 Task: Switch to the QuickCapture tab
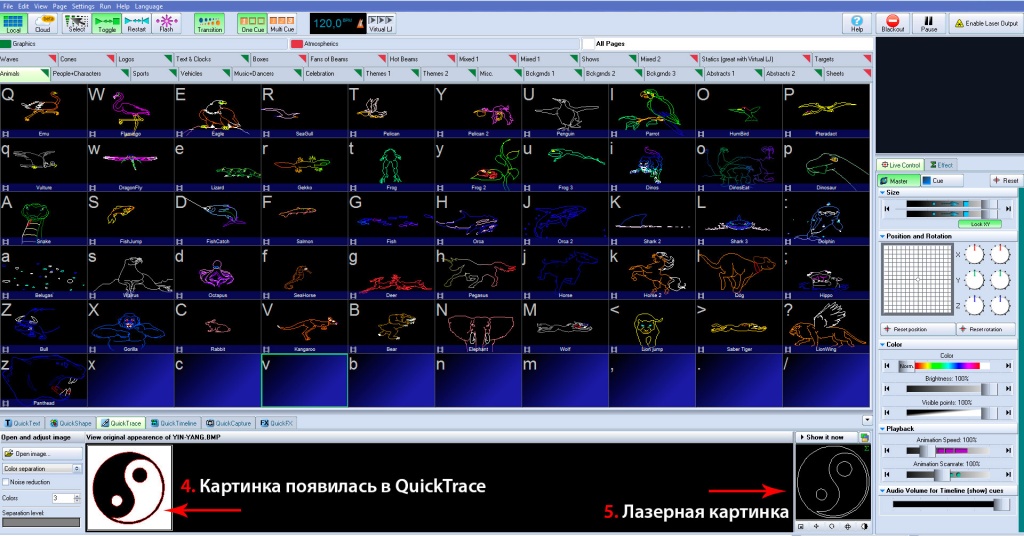click(229, 423)
